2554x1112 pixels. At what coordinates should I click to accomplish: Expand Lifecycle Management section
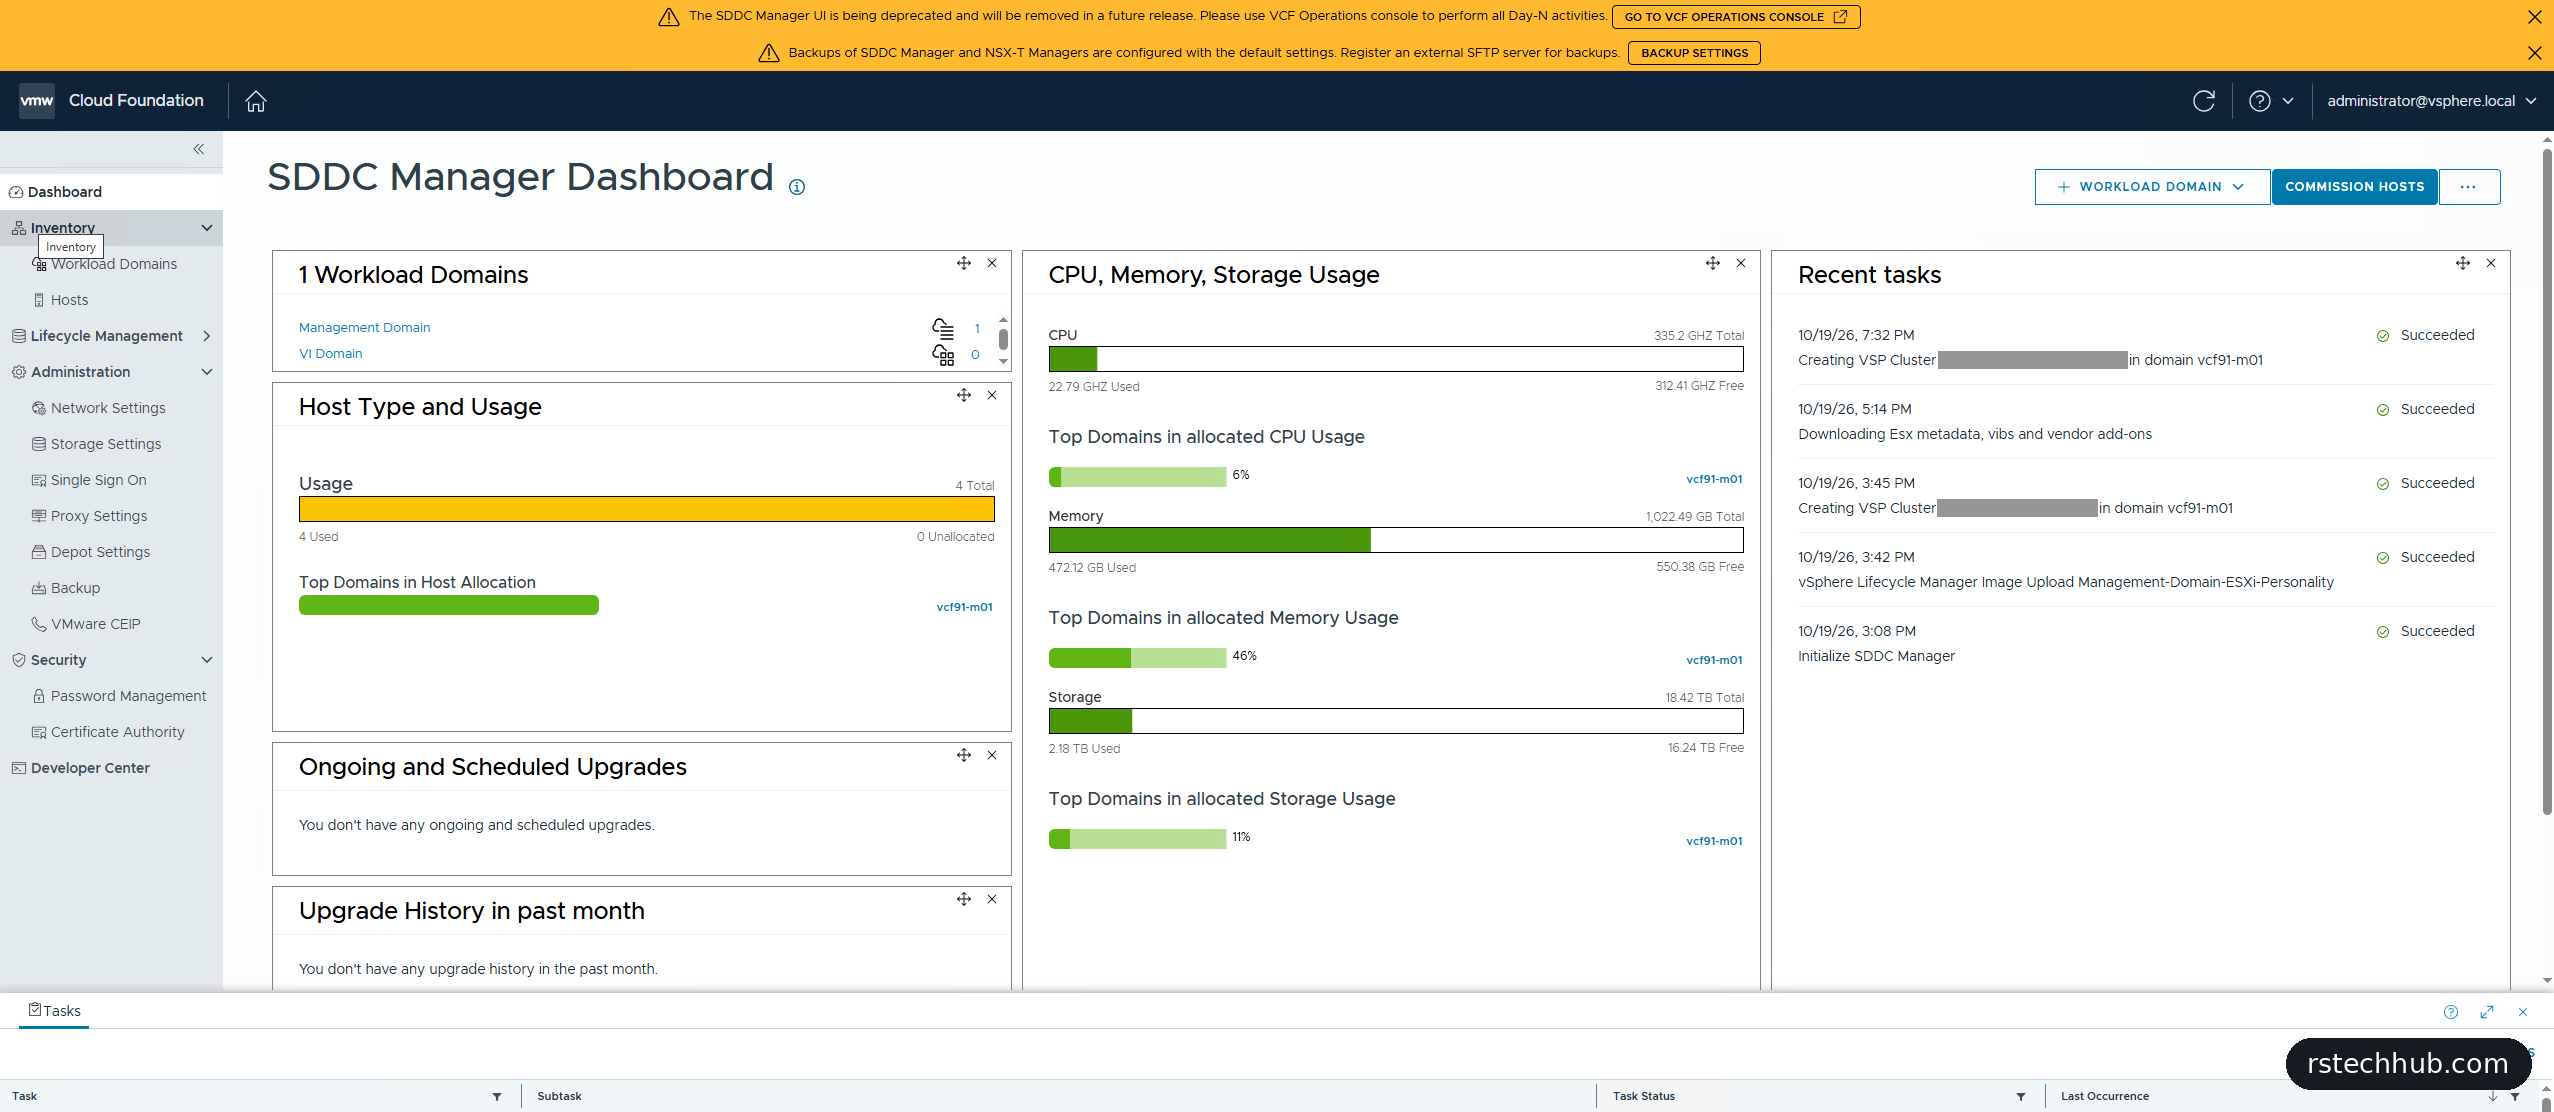click(x=207, y=336)
